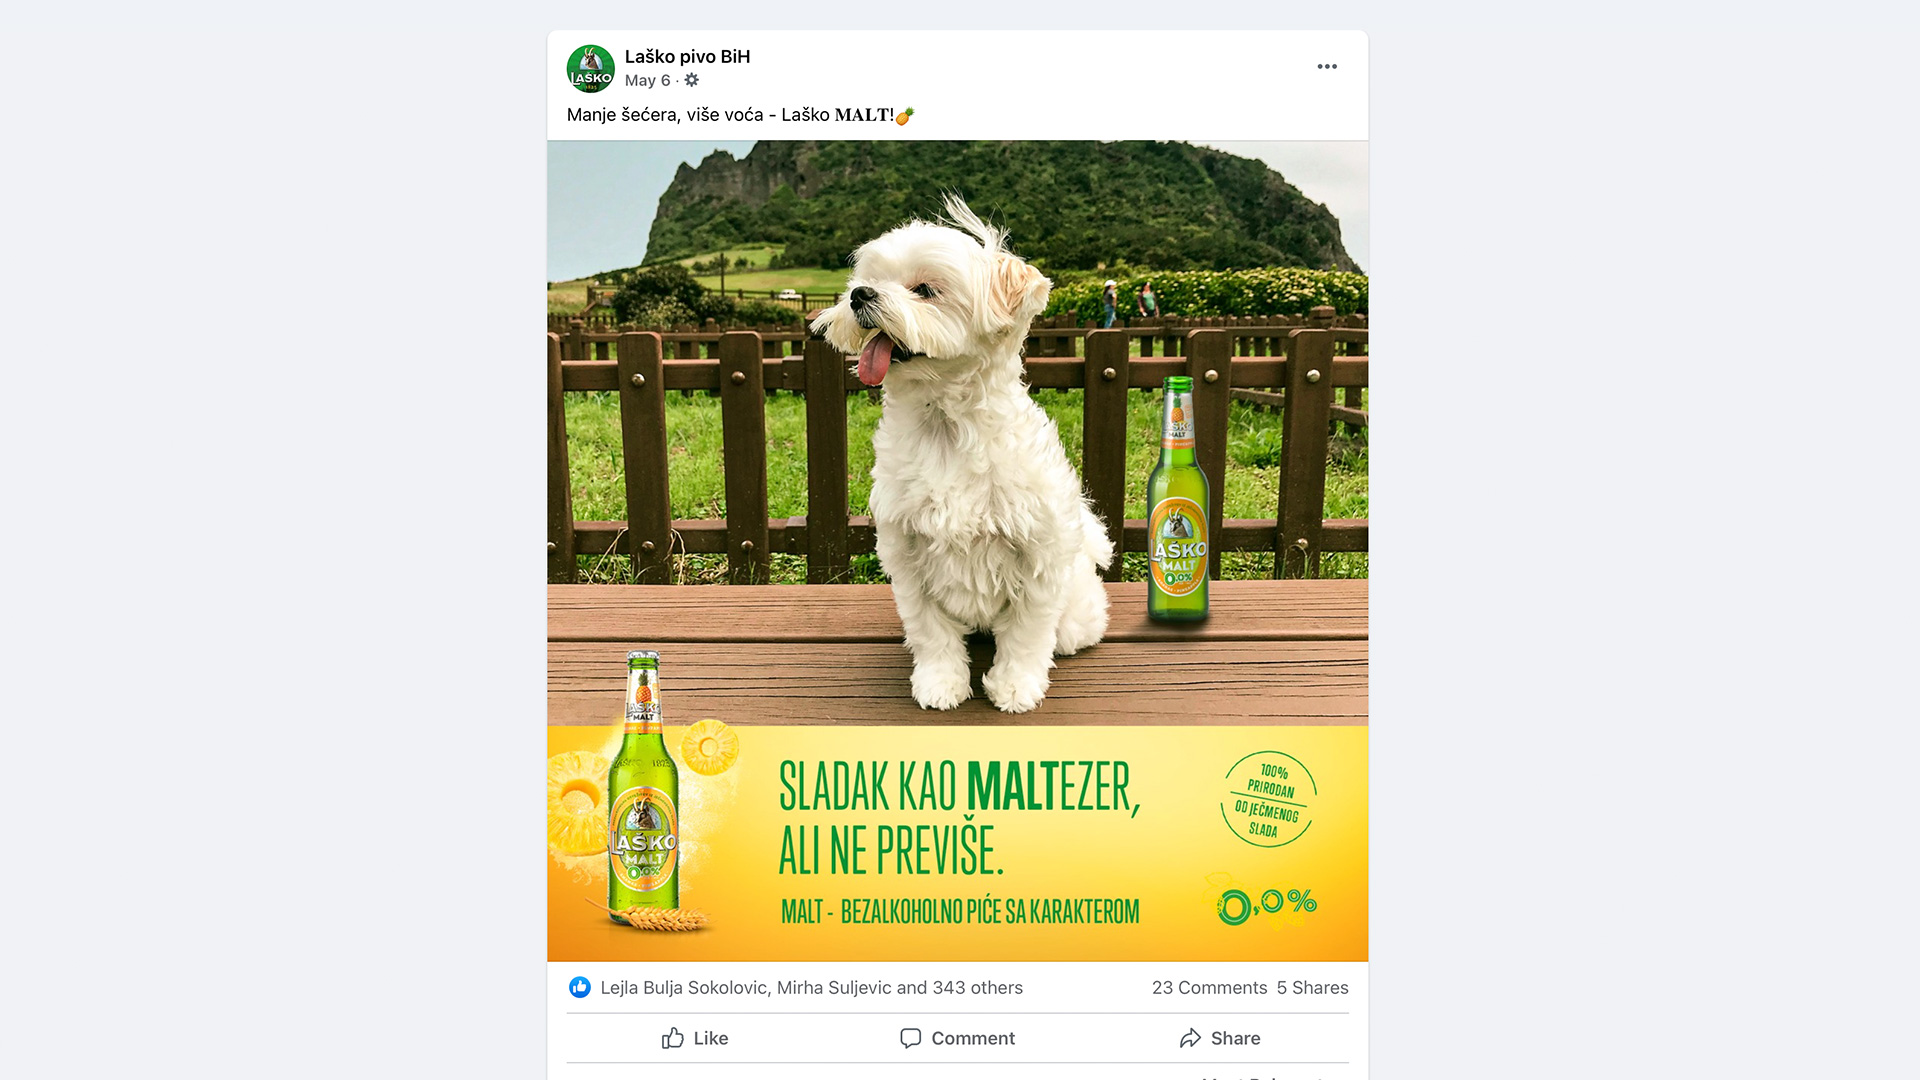The width and height of the screenshot is (1920, 1080).
Task: Click the Laško pivo BiH profile picture
Action: [x=590, y=68]
